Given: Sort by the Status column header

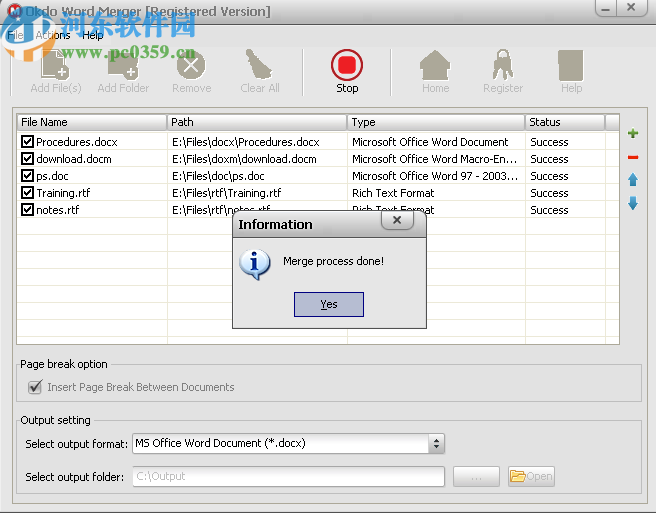Looking at the screenshot, I should coord(565,122).
